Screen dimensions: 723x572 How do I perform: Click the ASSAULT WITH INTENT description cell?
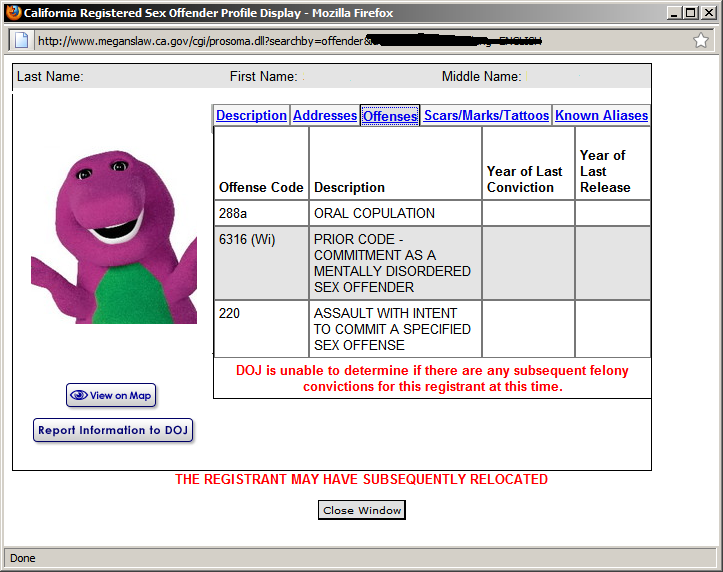click(396, 329)
